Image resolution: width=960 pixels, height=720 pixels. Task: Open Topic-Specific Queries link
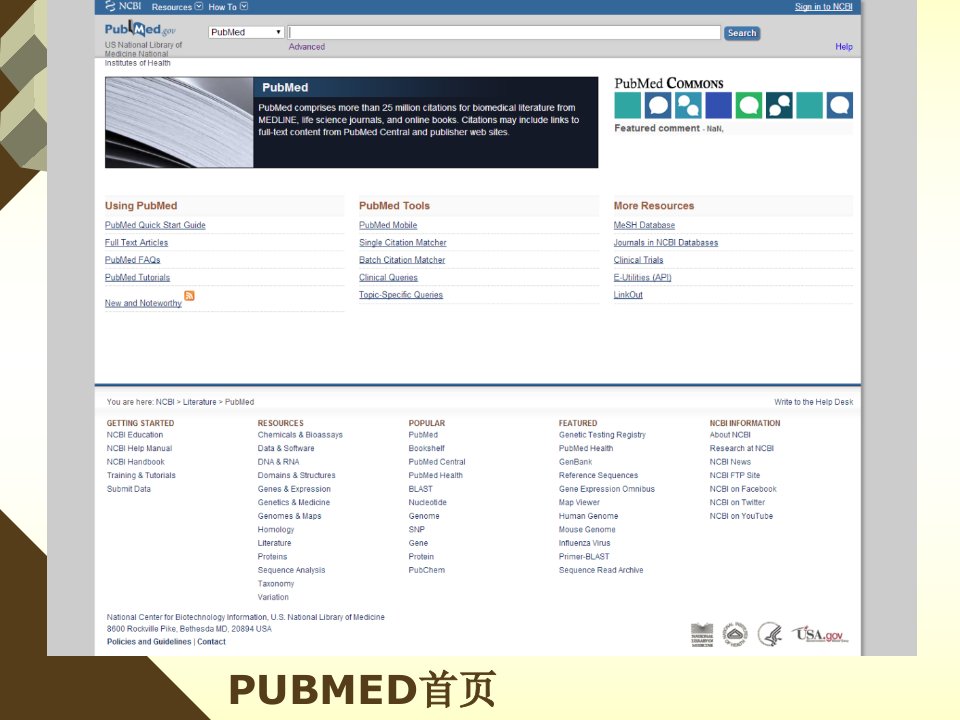pos(401,294)
